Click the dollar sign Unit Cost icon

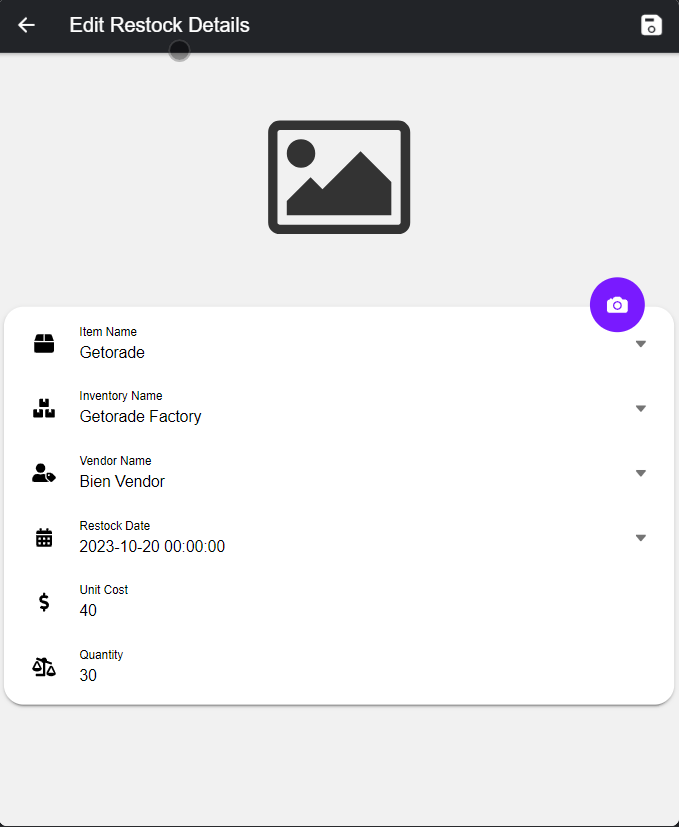(44, 602)
